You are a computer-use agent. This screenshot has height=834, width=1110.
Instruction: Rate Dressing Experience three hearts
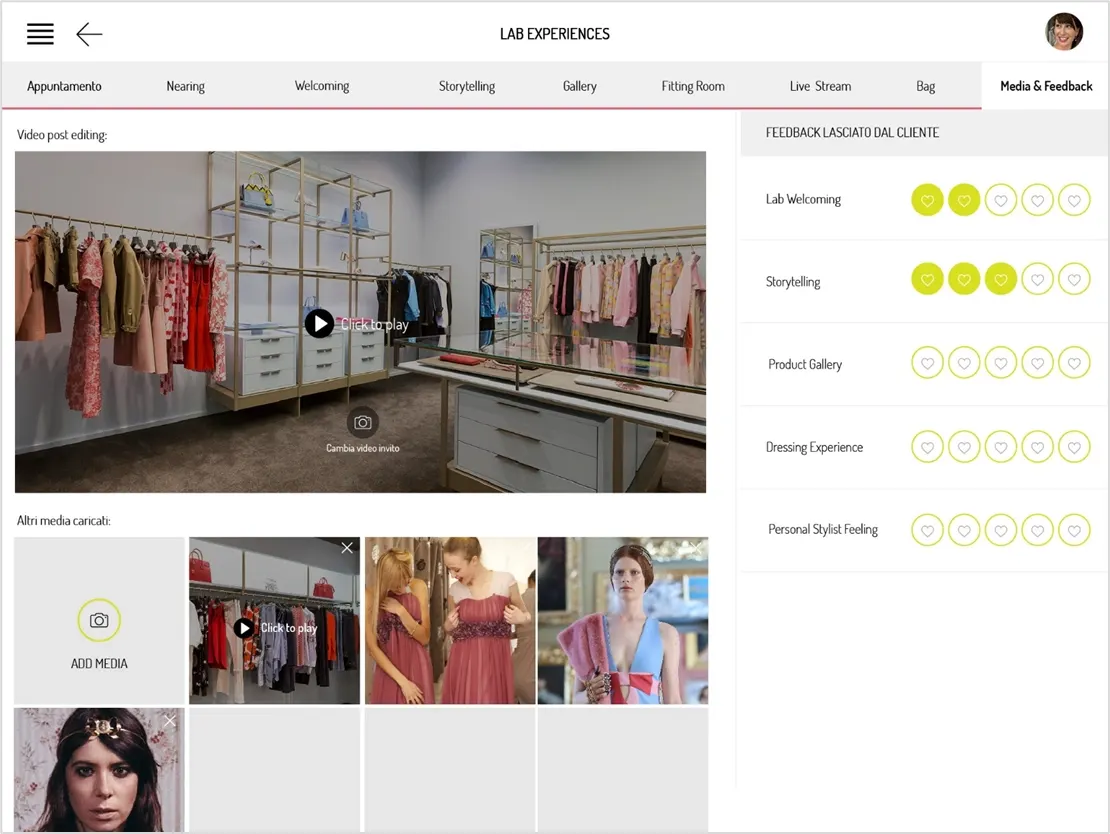pyautogui.click(x=1000, y=447)
